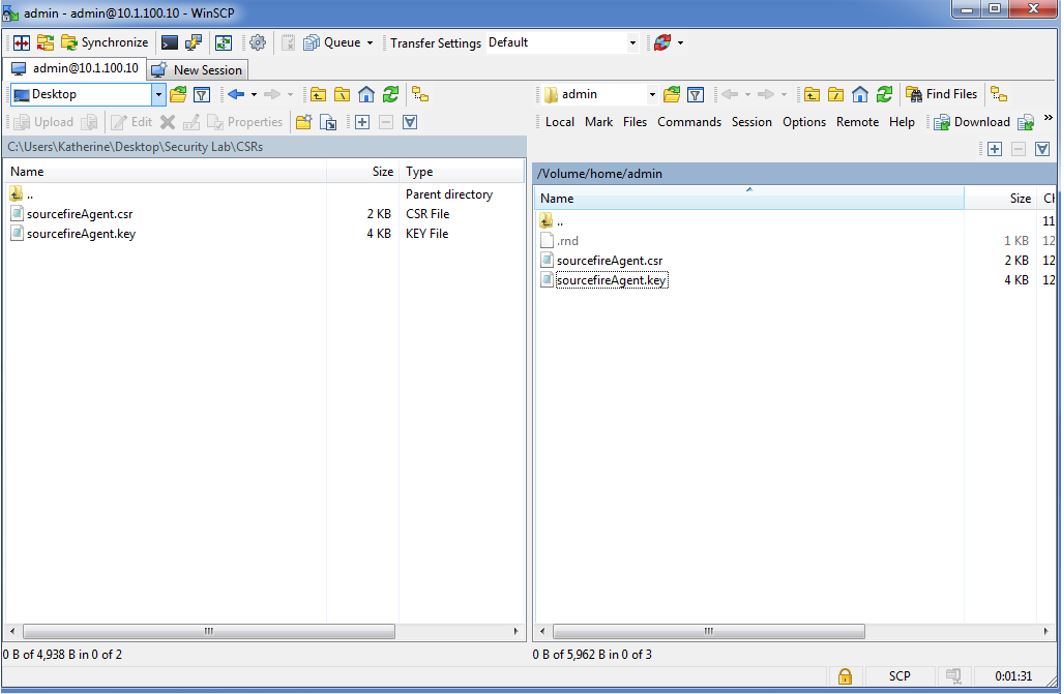This screenshot has height=694, width=1064.
Task: Click the Find Files button
Action: 942,94
